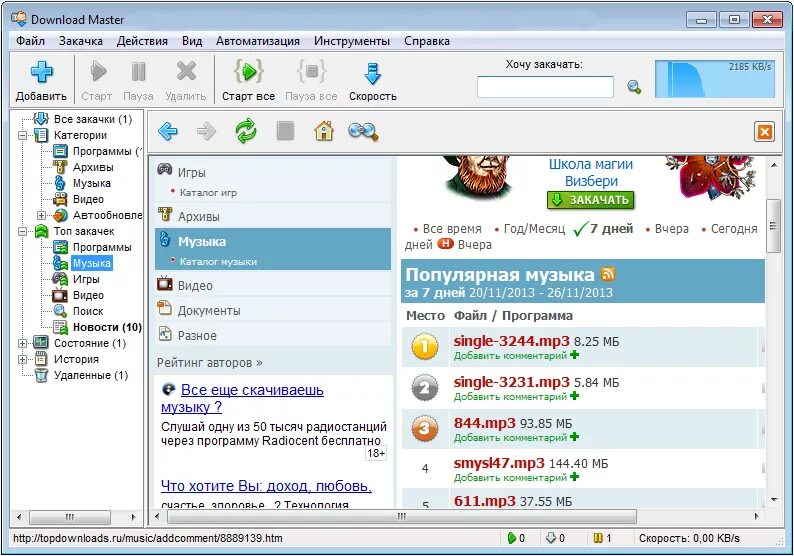The height and width of the screenshot is (556, 794).
Task: Open Документы section in web sidebar
Action: (209, 310)
